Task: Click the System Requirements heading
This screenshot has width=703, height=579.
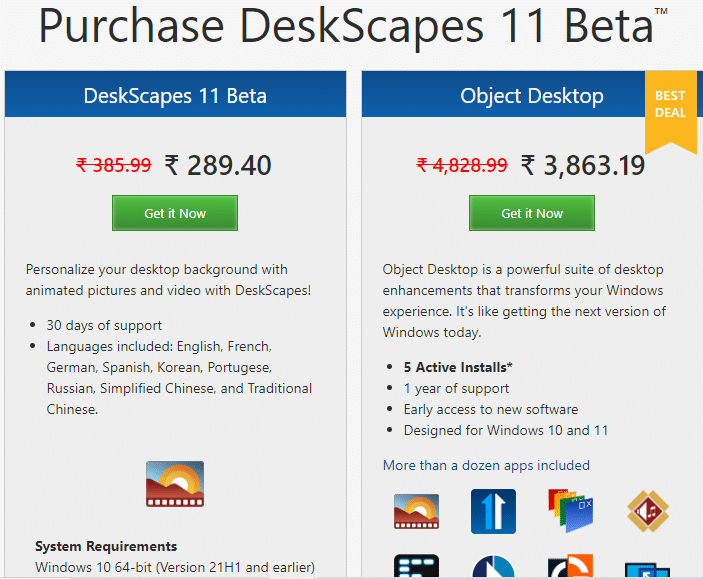Action: 106,546
